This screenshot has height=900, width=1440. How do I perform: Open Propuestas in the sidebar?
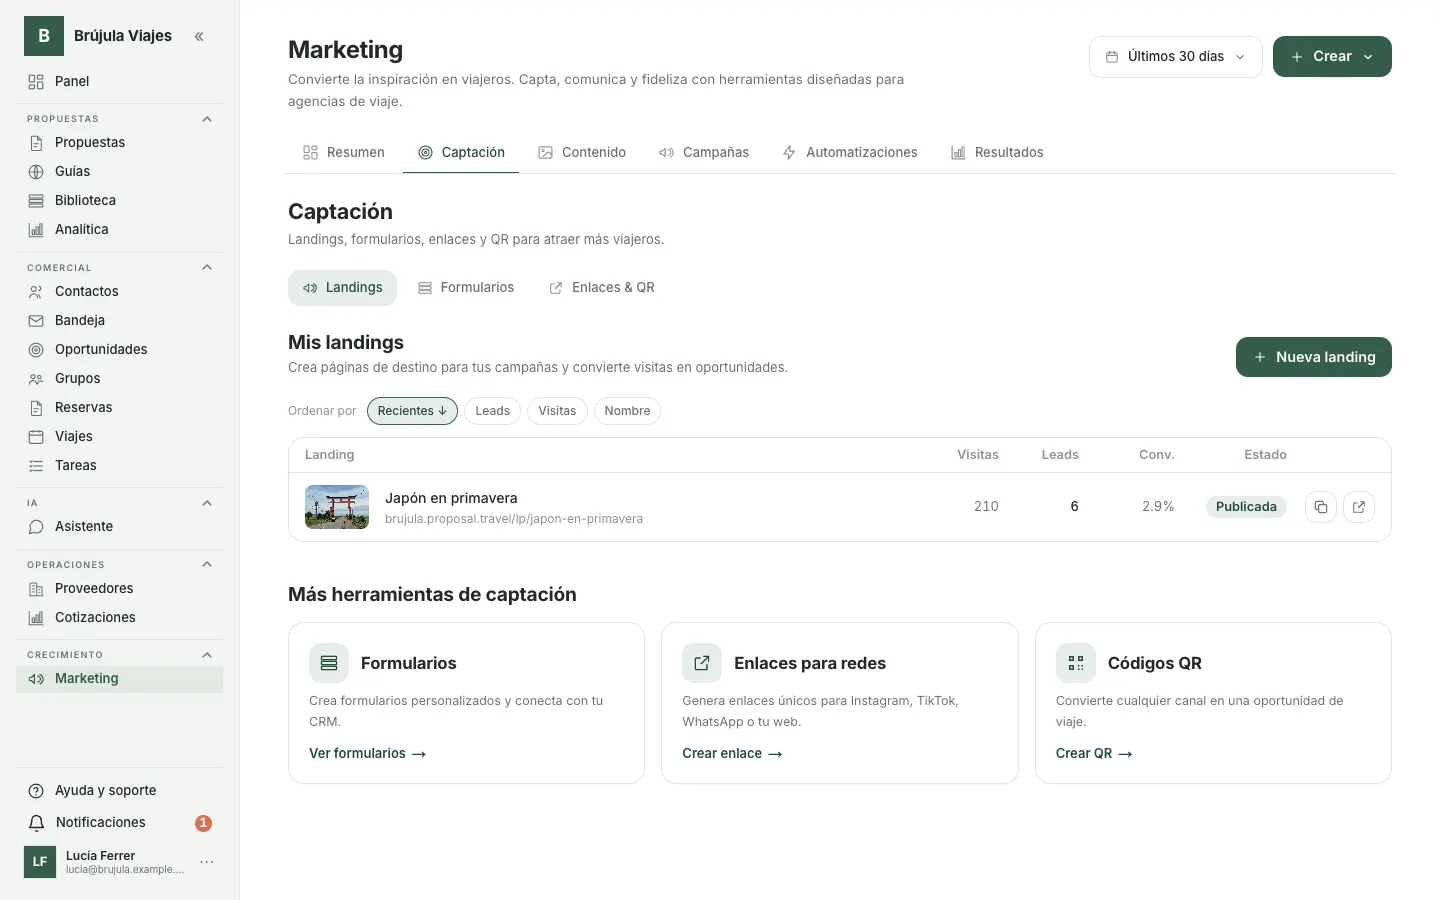(120, 142)
